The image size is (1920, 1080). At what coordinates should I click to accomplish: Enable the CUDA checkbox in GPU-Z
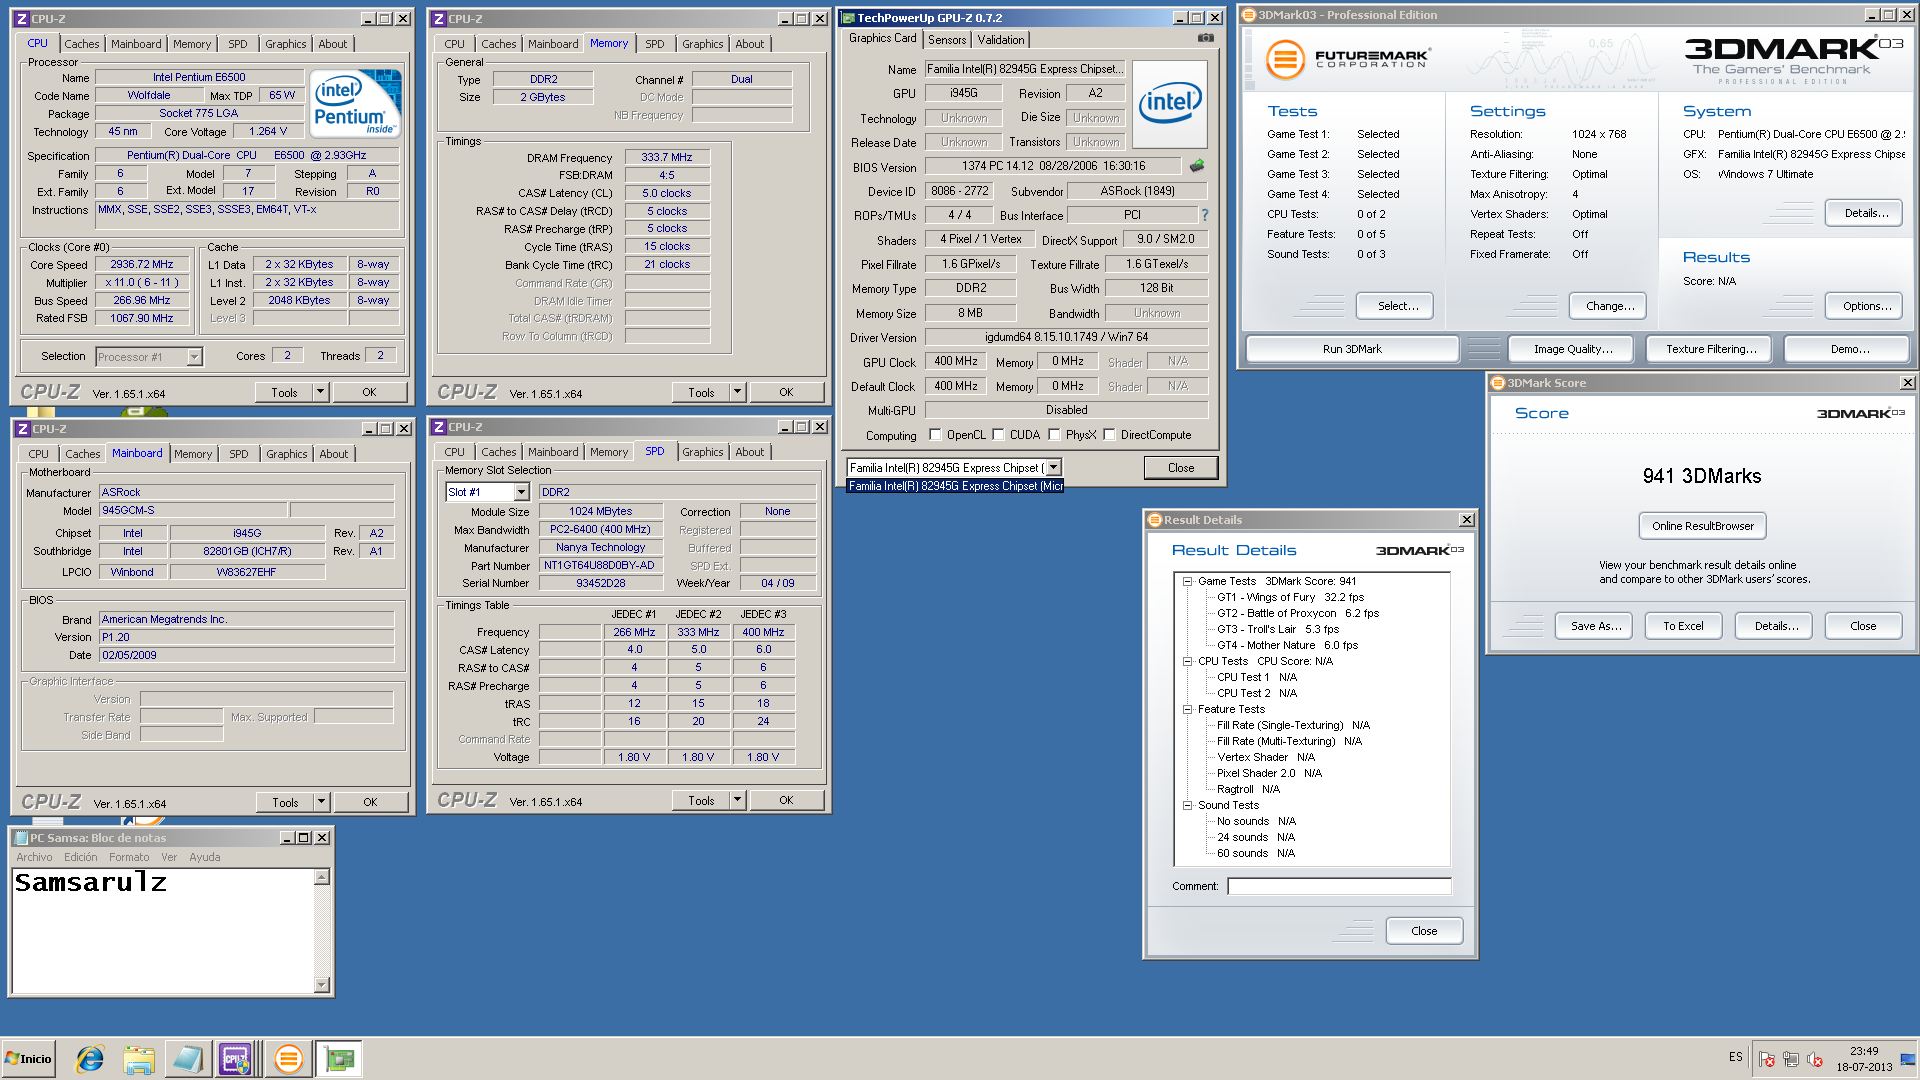pos(998,435)
